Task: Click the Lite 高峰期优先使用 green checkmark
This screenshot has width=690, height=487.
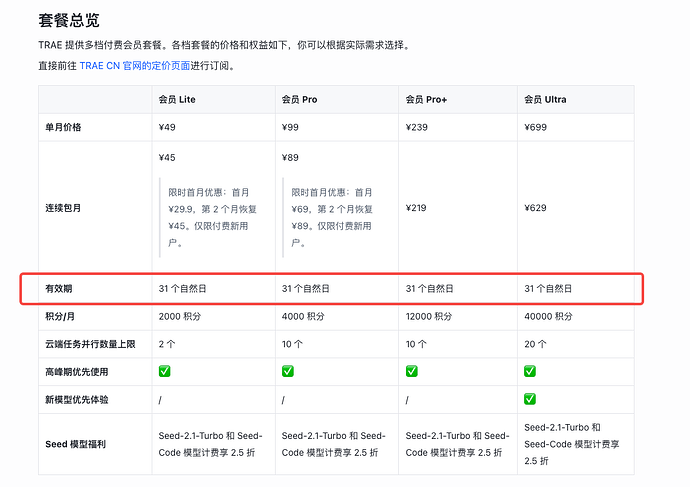Action: point(165,371)
